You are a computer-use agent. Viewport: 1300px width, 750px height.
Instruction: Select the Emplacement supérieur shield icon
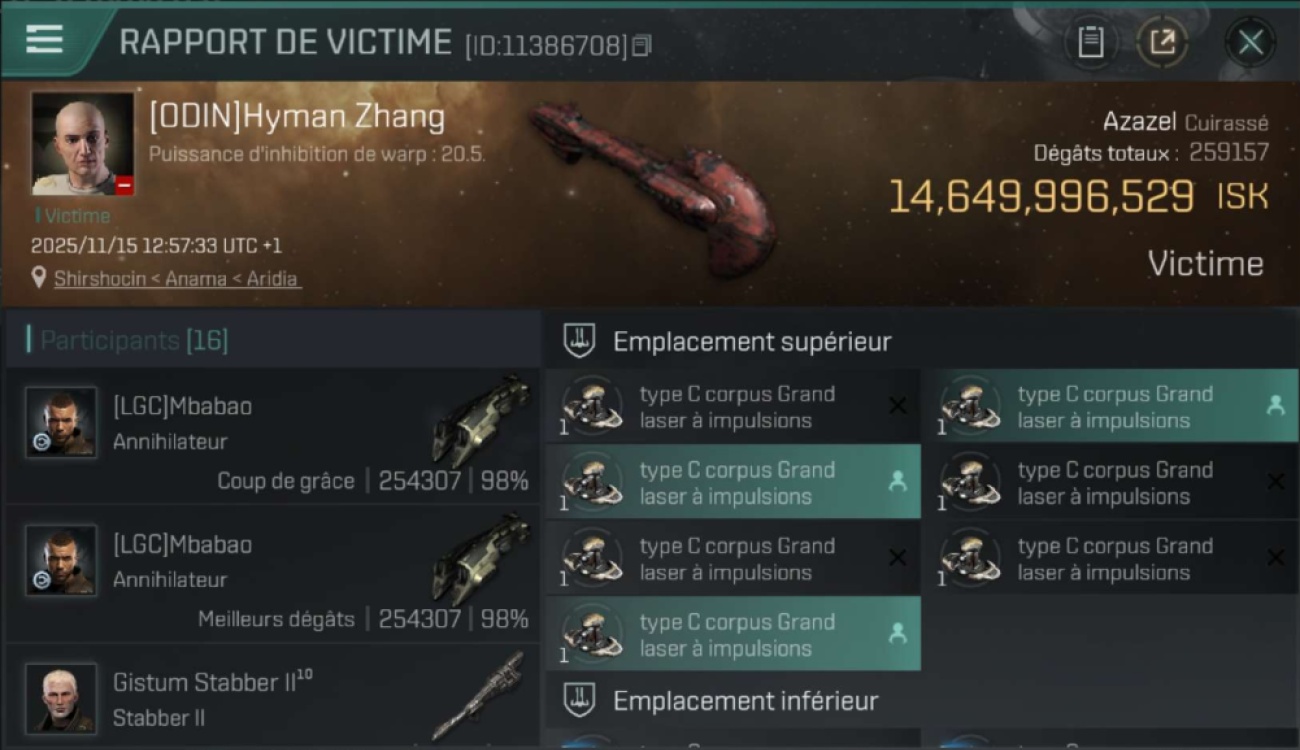click(579, 341)
